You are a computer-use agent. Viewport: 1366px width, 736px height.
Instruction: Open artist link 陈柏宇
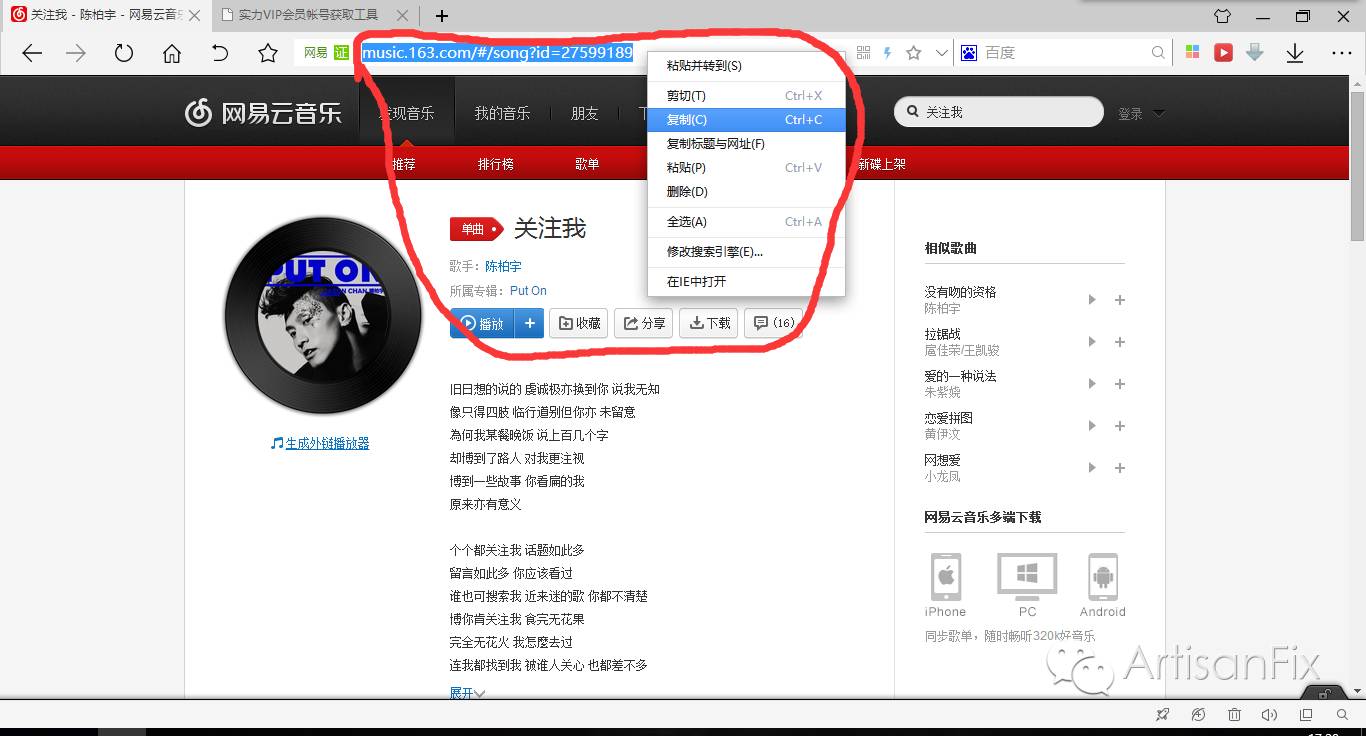pos(503,266)
